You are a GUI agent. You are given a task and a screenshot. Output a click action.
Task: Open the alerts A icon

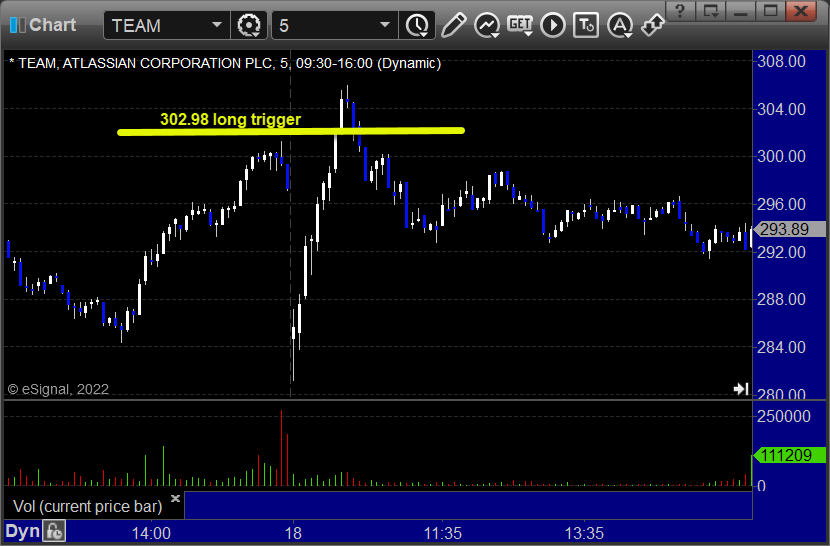(x=619, y=25)
